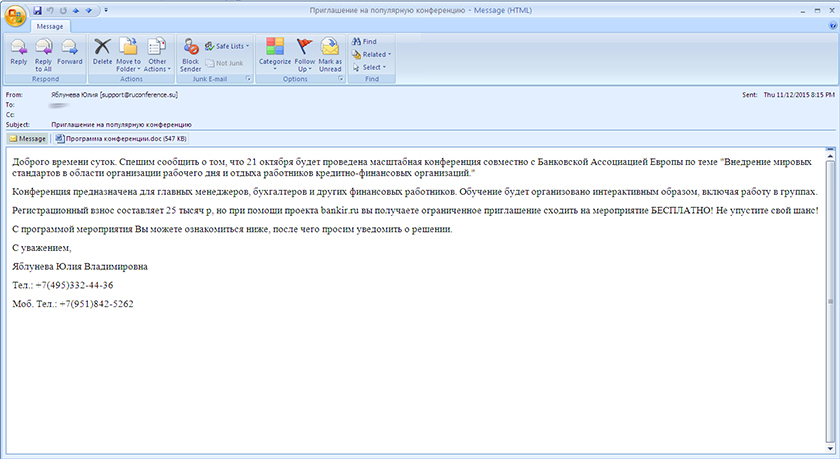Open attachment Программа конференции.doc
The height and width of the screenshot is (459, 840).
point(121,139)
